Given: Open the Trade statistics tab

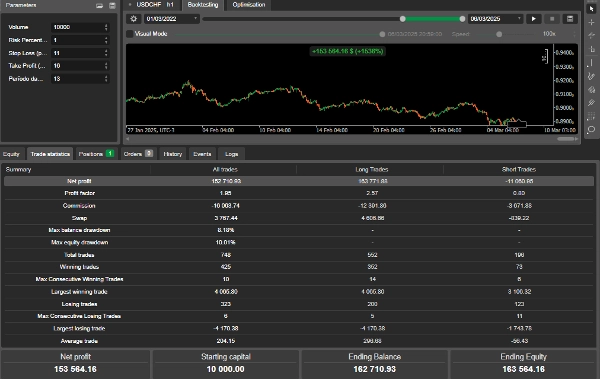Looking at the screenshot, I should [50, 154].
